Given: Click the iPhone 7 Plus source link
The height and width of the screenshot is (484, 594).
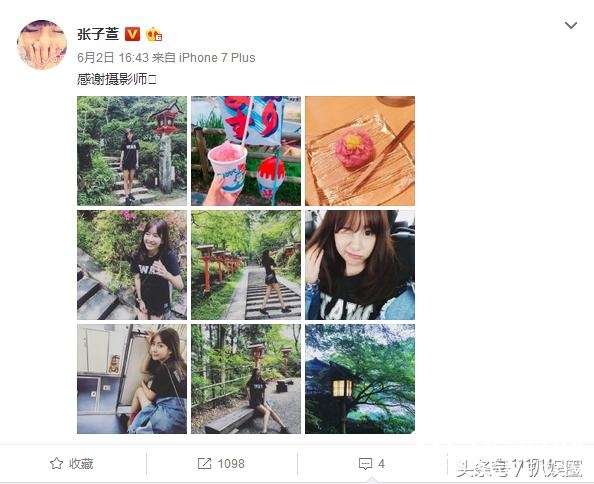Looking at the screenshot, I should [217, 58].
